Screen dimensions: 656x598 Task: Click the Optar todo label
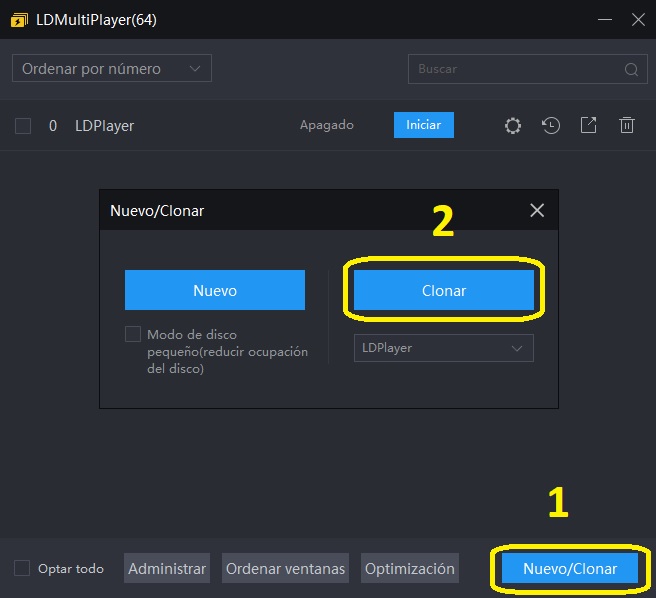(71, 569)
